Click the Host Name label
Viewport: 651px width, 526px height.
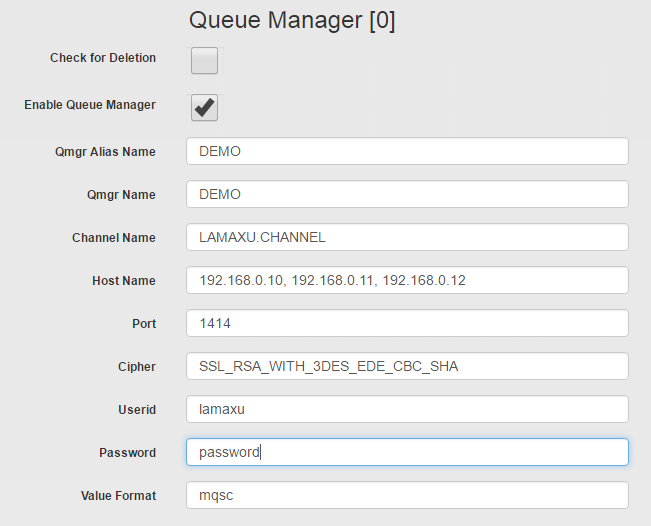tap(124, 281)
